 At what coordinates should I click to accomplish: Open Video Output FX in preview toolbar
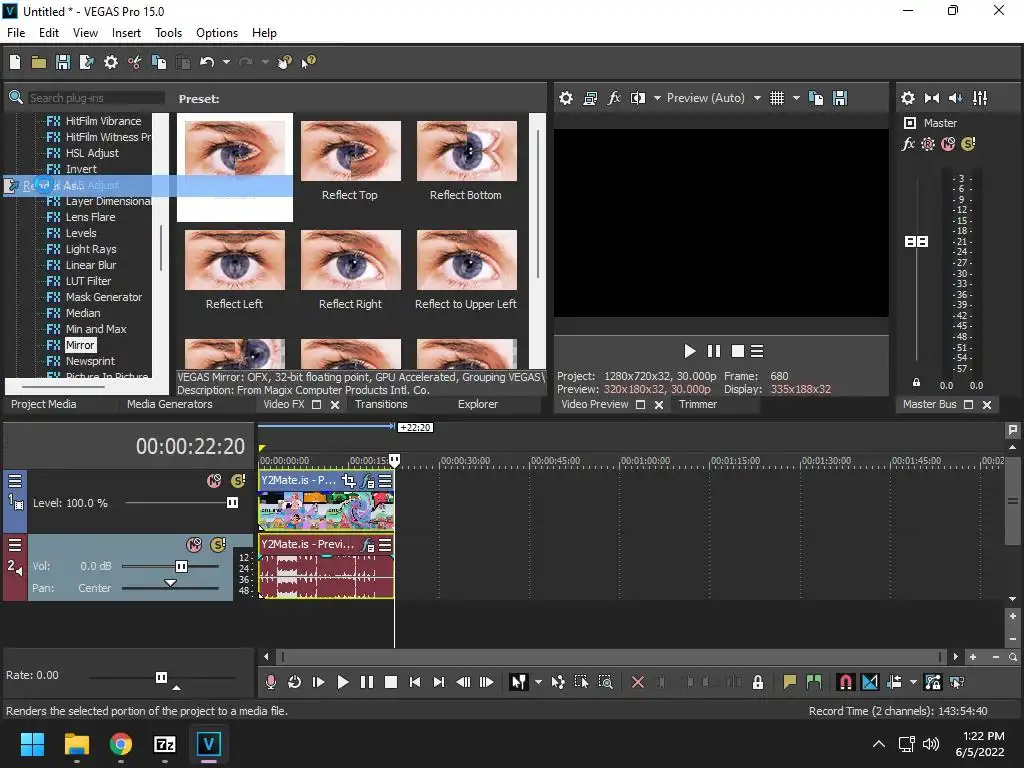(614, 98)
